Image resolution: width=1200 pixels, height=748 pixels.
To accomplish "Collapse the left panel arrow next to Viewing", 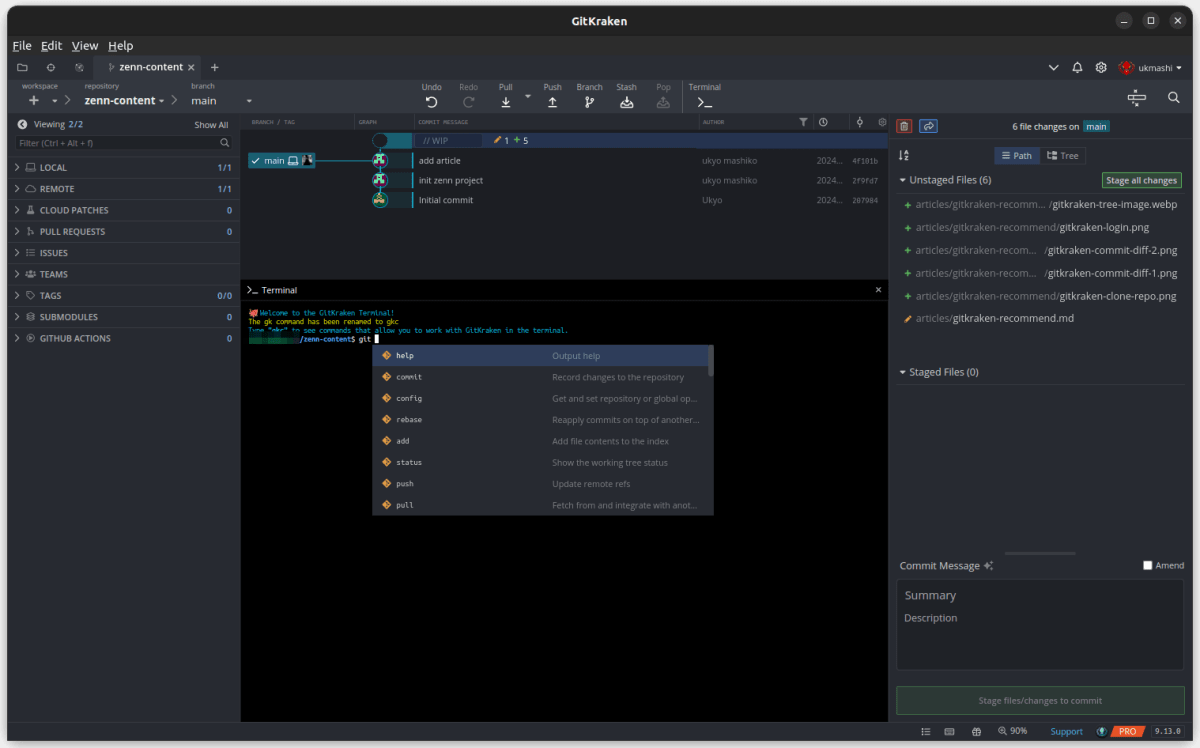I will click(x=23, y=125).
